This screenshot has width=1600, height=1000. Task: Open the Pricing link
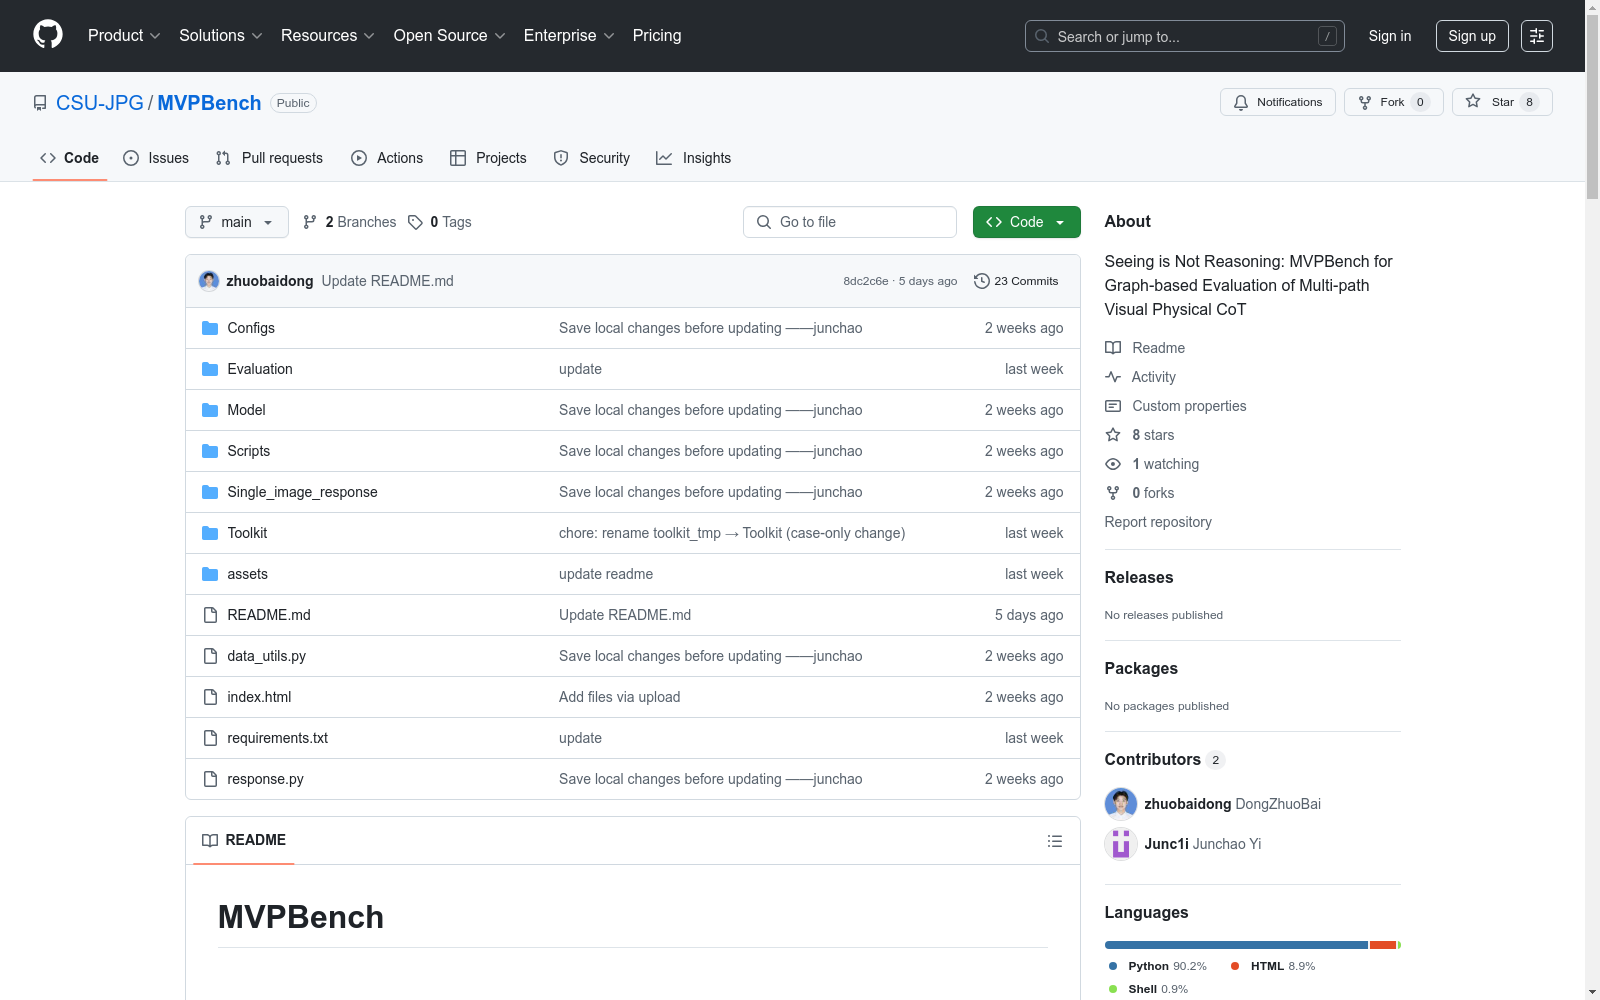coord(657,36)
